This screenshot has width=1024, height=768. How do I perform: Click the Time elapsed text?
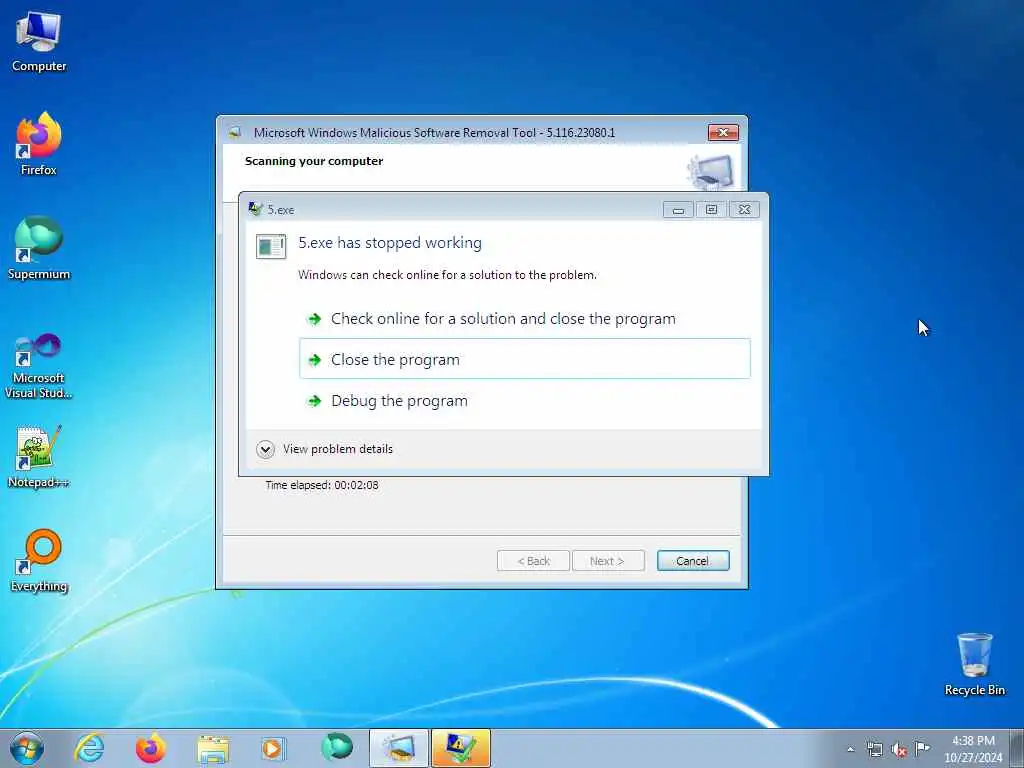321,485
